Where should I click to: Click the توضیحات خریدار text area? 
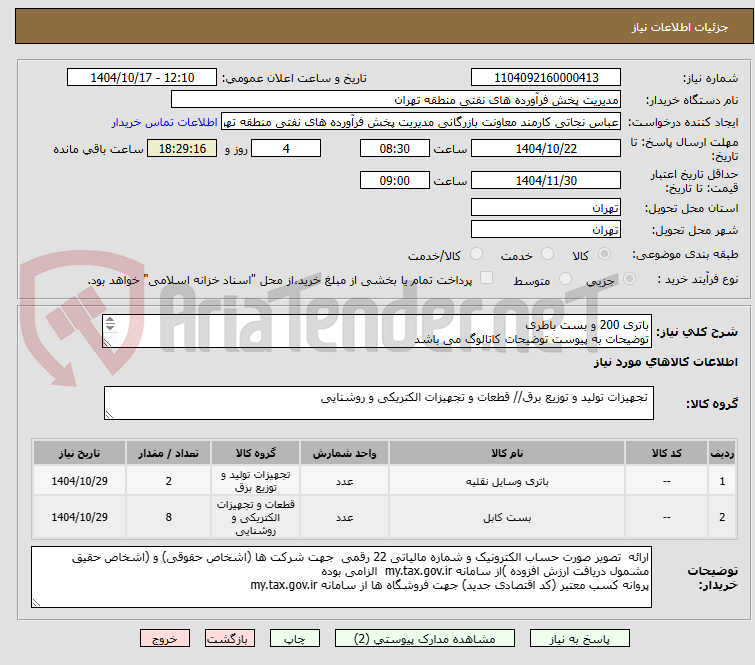point(341,577)
